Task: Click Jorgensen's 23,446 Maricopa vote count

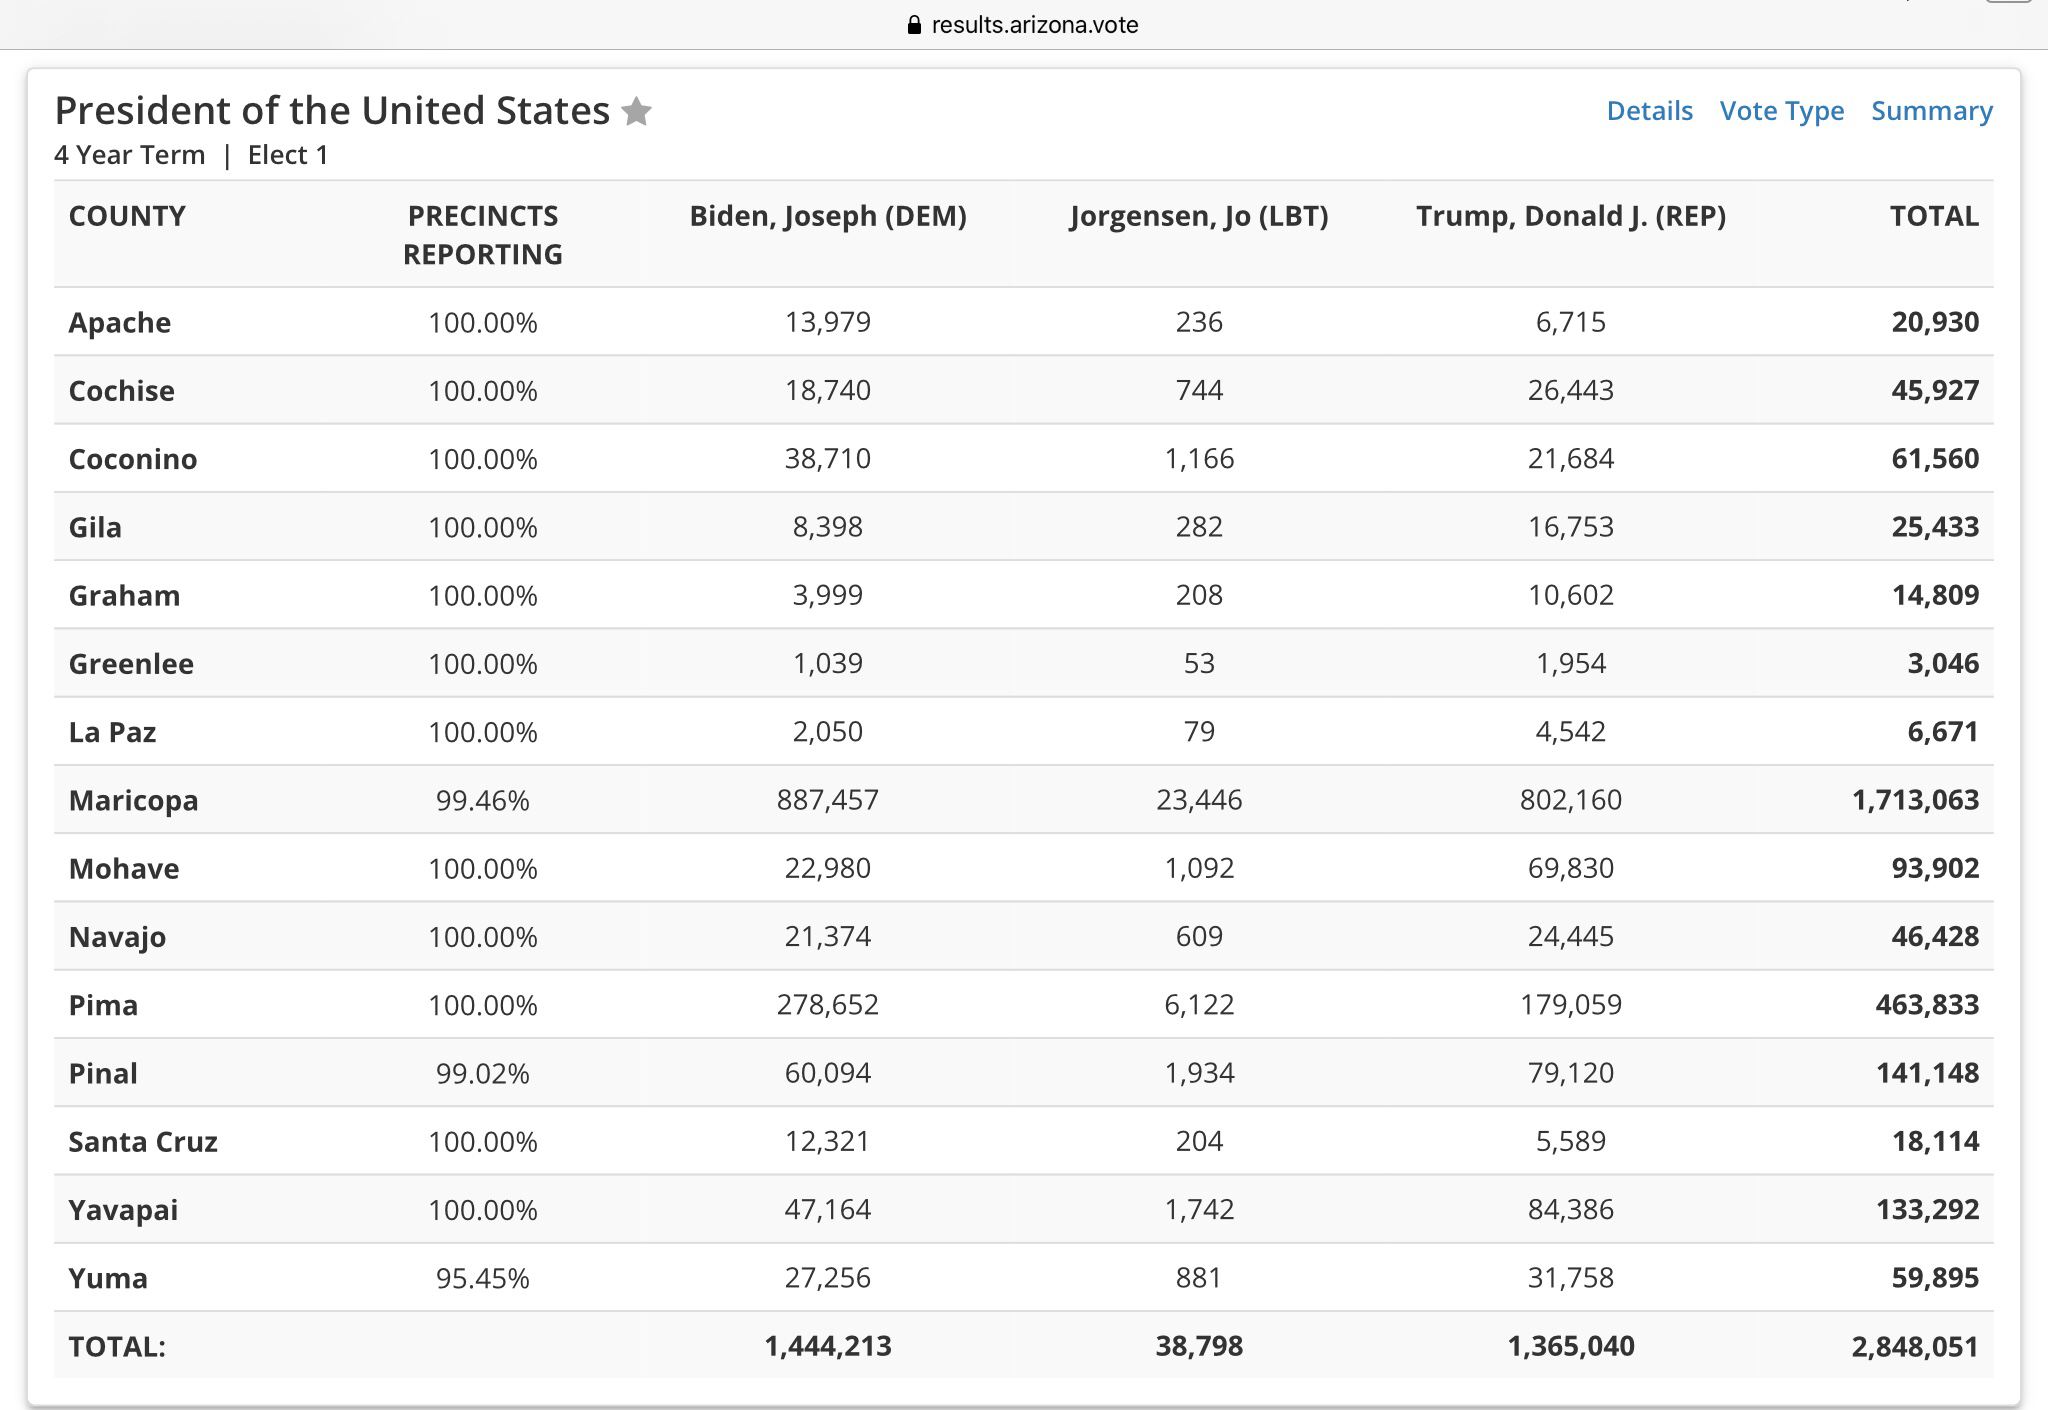Action: [x=1198, y=800]
